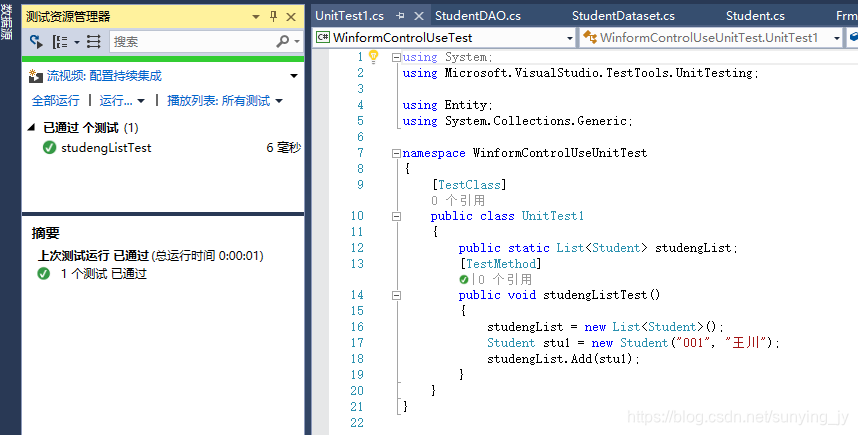Image resolution: width=858 pixels, height=435 pixels.
Task: Open the 播放列表 dropdown arrow
Action: coord(279,101)
